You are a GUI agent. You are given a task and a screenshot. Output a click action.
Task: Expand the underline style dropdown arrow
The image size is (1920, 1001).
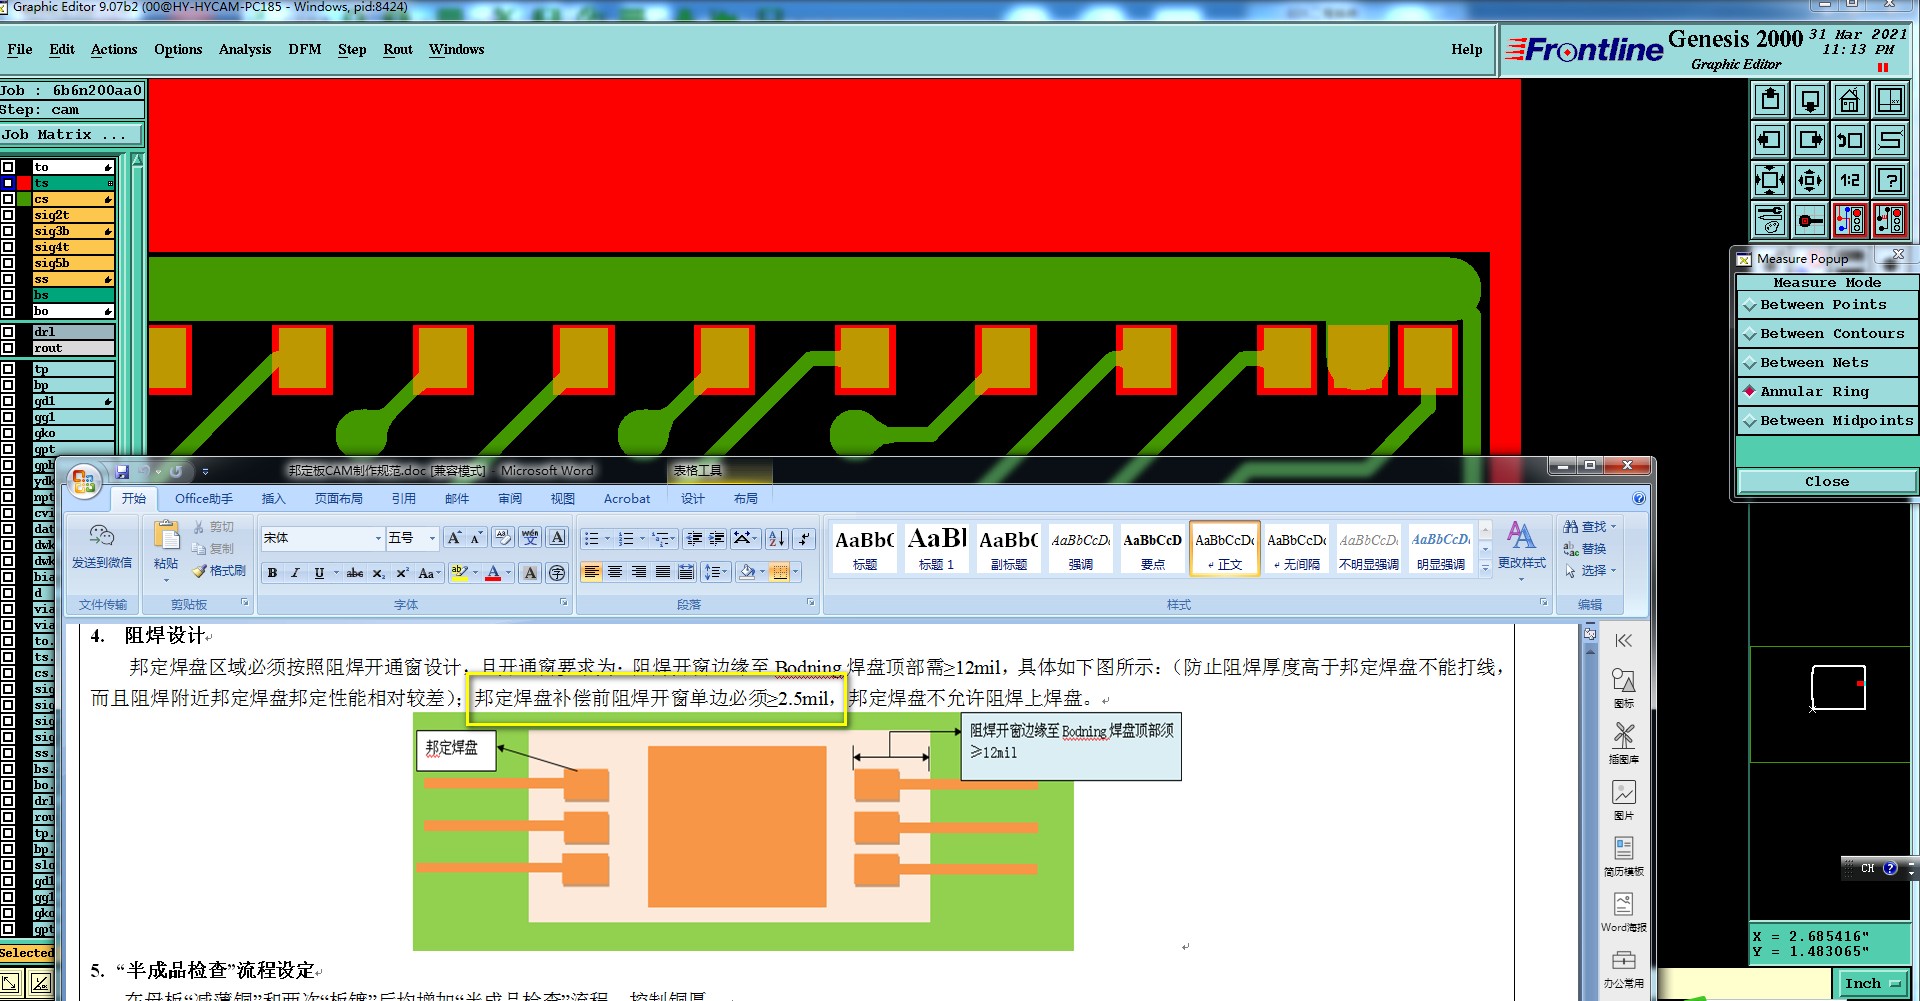pos(336,573)
